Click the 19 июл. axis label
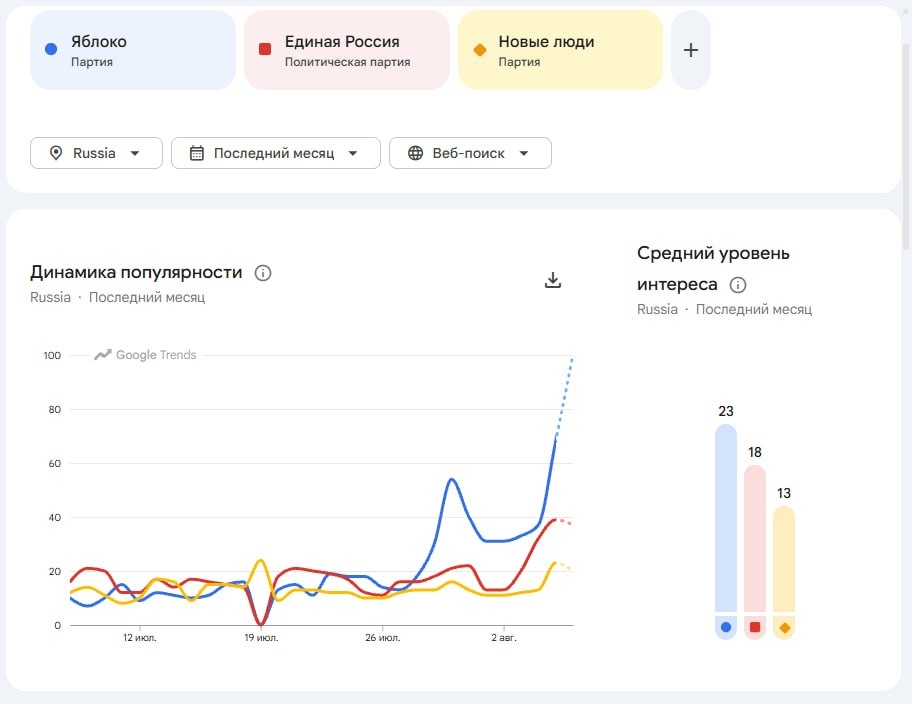 click(261, 638)
